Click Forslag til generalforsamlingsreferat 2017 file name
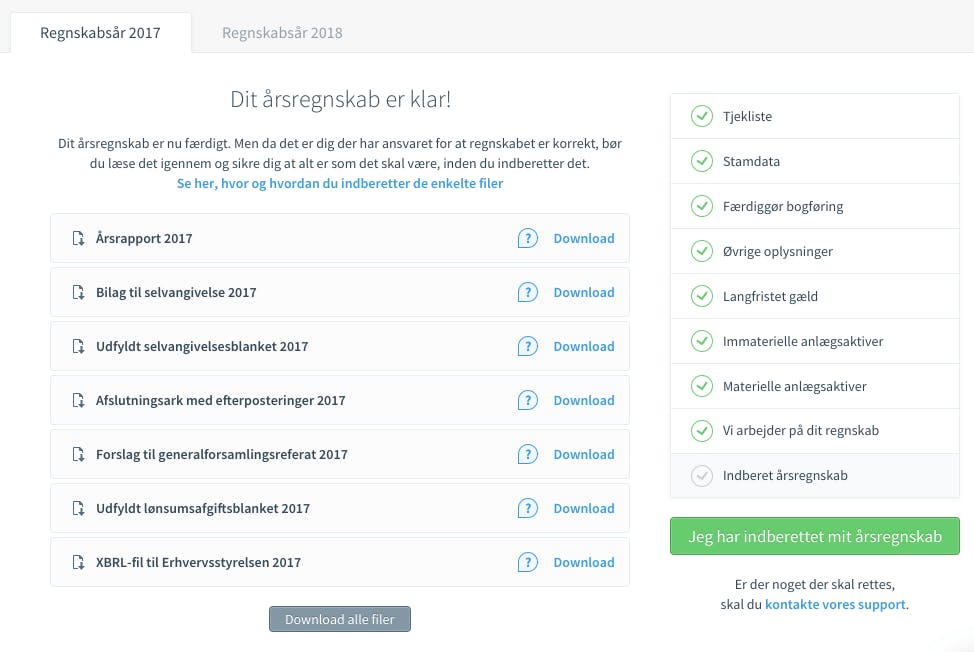The image size is (974, 652). 222,455
